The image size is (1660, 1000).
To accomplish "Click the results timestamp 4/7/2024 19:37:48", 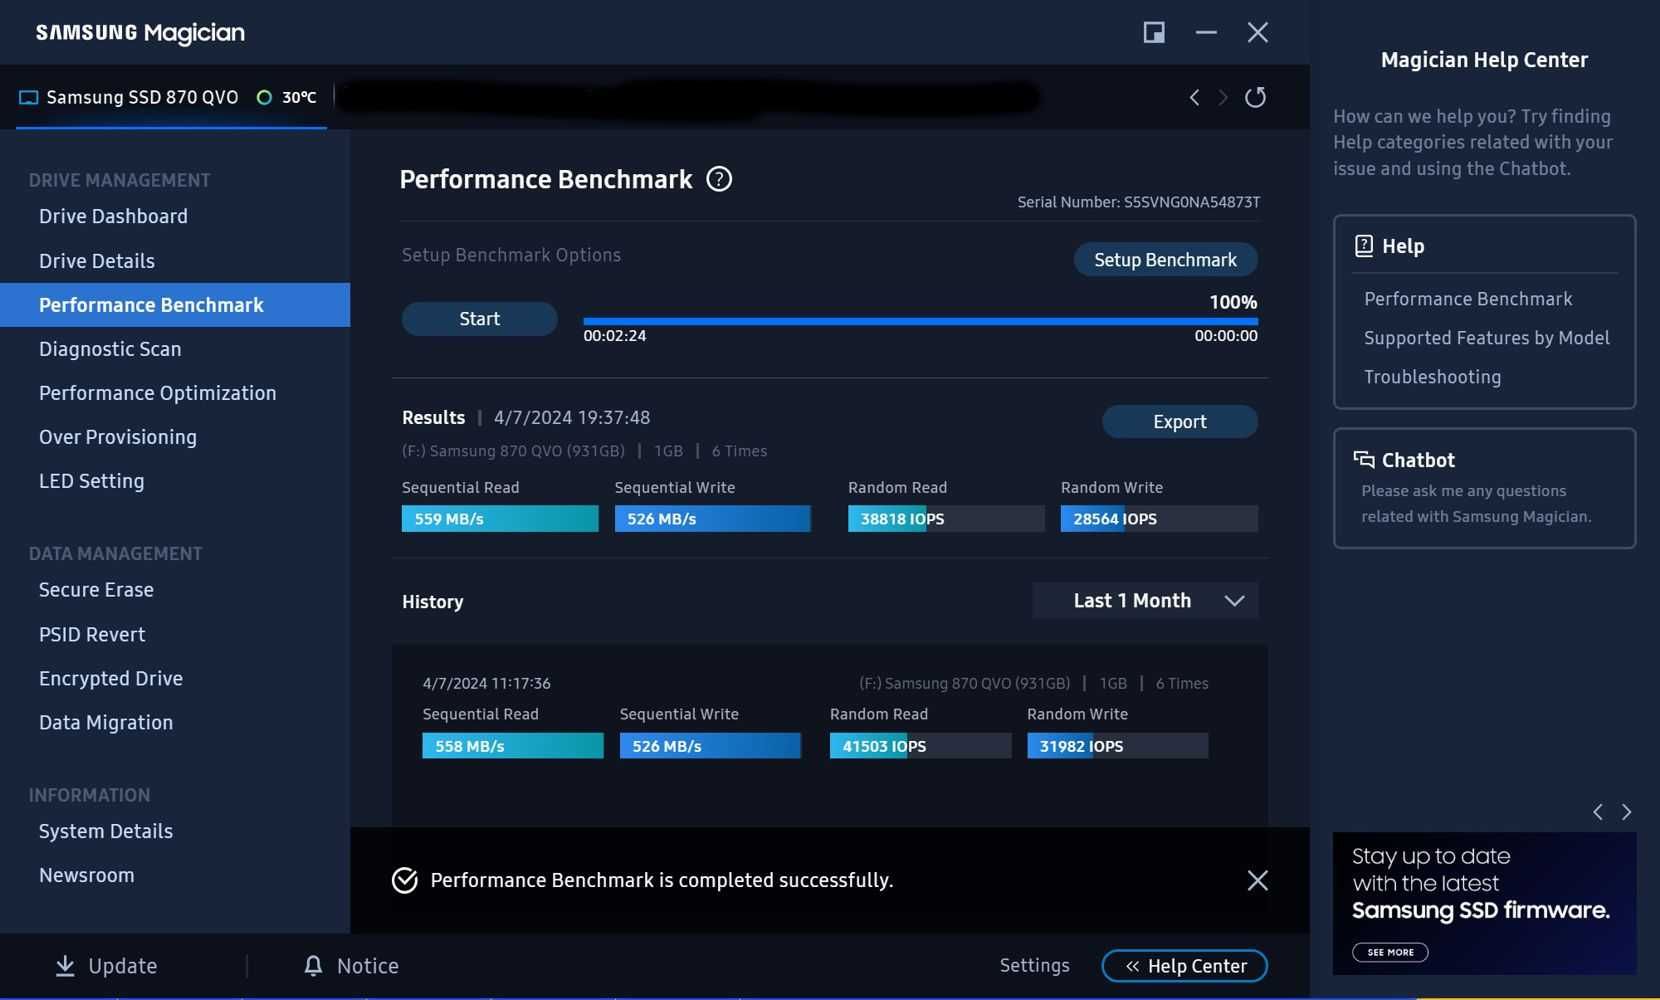I will point(572,418).
